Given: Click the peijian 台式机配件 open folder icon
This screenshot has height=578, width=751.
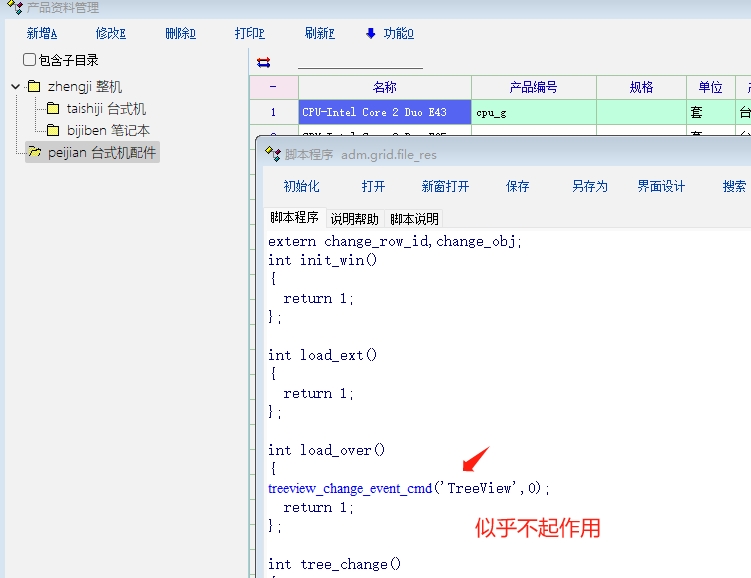Looking at the screenshot, I should 34,153.
